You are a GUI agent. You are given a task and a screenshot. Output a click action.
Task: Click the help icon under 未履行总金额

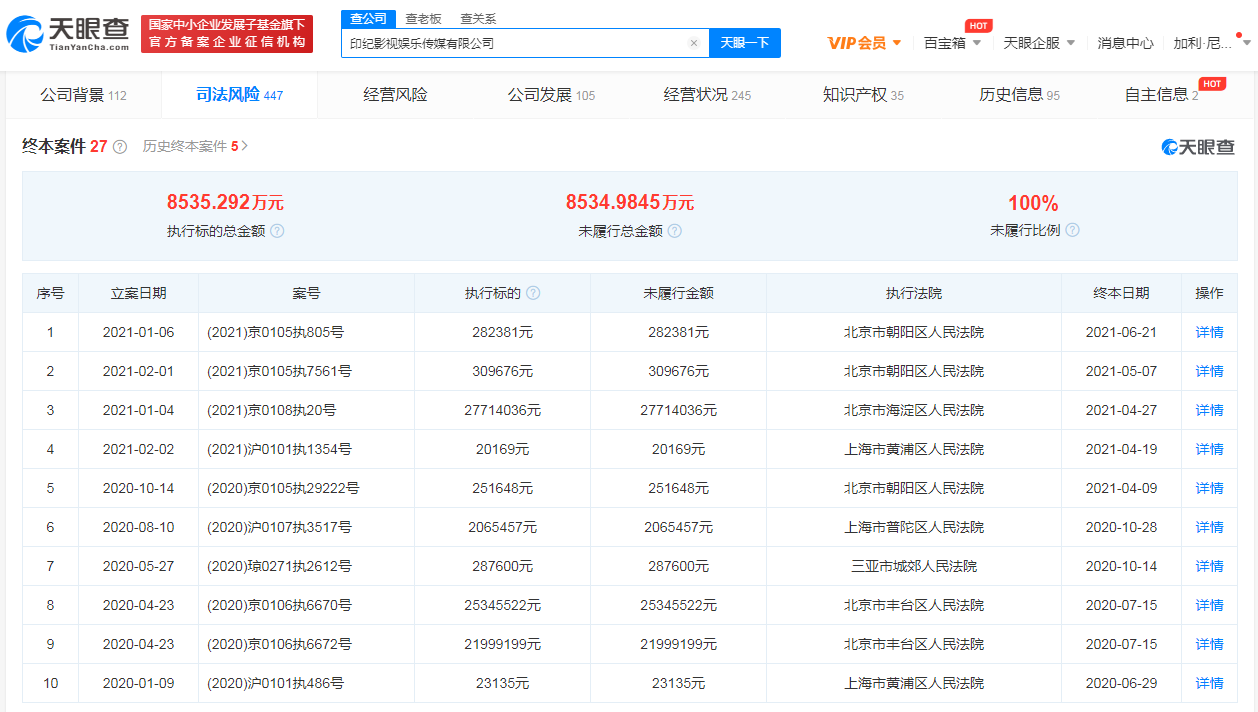(675, 231)
